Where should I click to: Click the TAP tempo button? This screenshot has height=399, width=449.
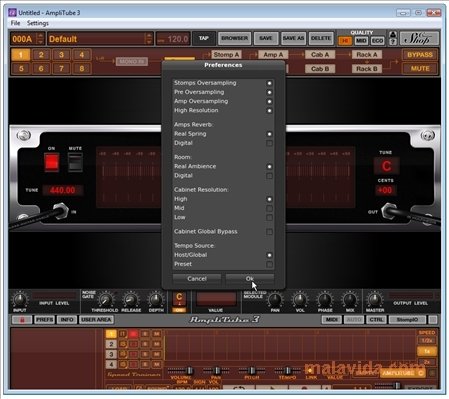204,38
